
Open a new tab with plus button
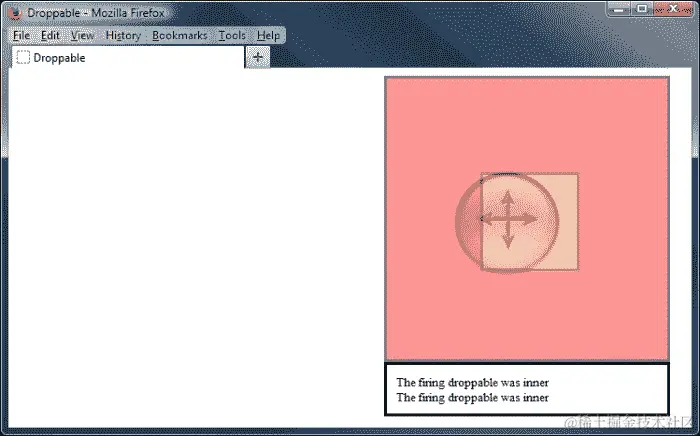point(258,57)
